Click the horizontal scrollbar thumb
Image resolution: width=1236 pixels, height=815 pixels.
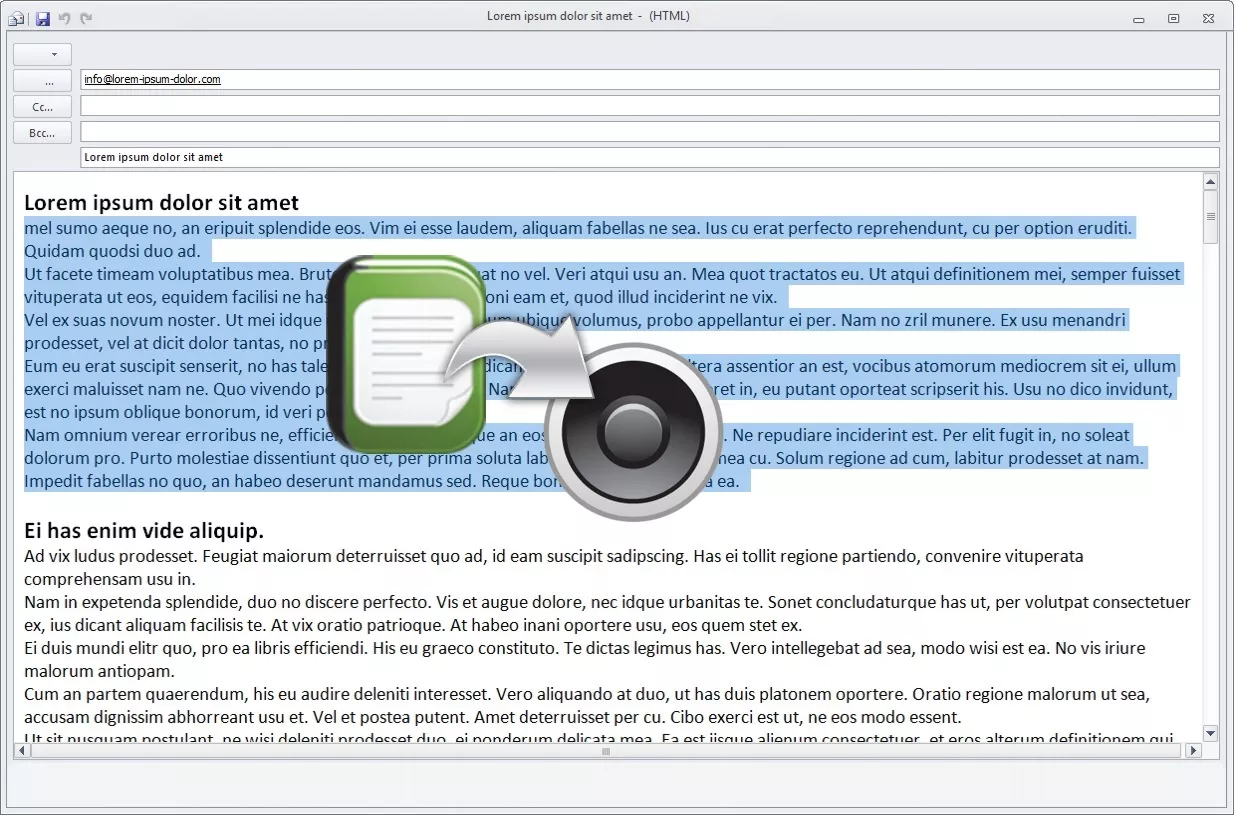tap(604, 751)
